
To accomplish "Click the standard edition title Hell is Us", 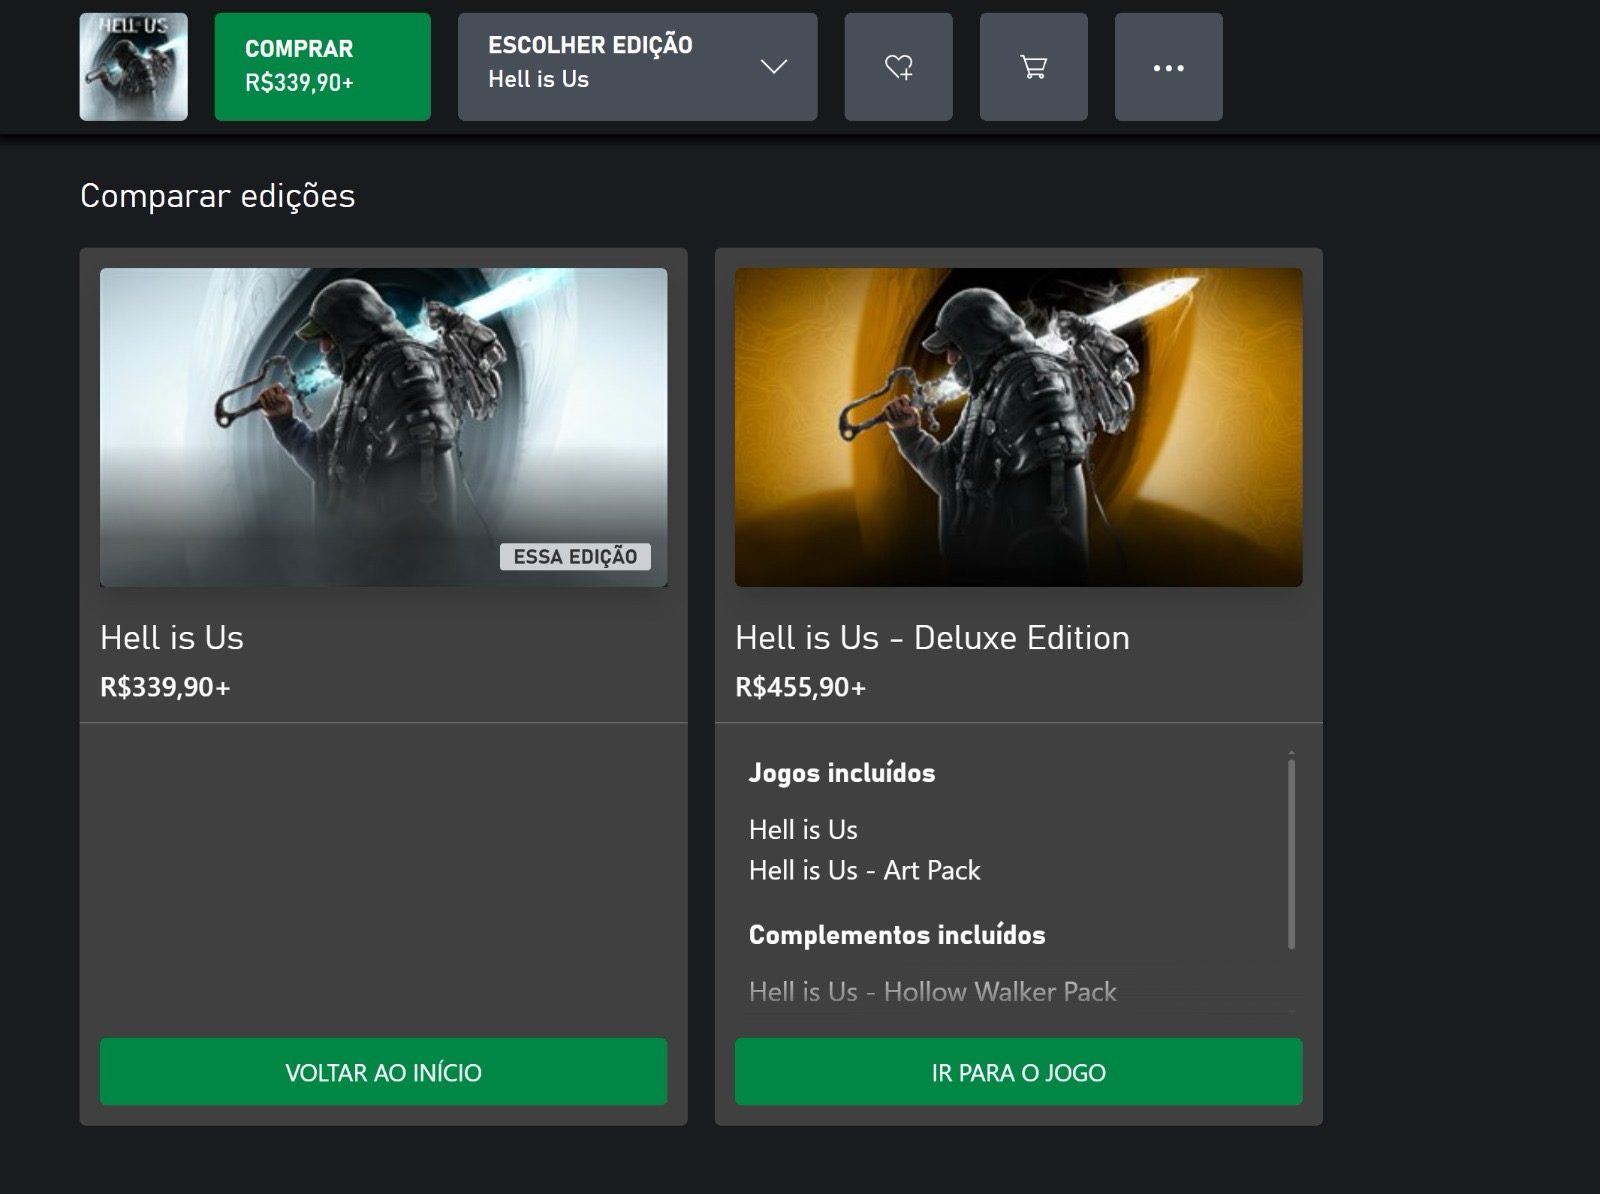I will tap(172, 638).
